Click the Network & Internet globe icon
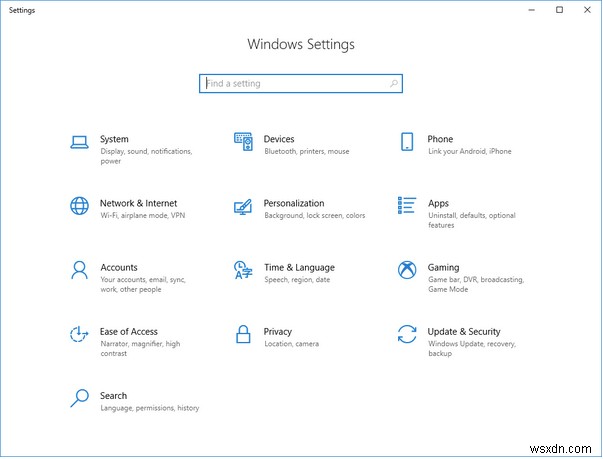 tap(79, 206)
